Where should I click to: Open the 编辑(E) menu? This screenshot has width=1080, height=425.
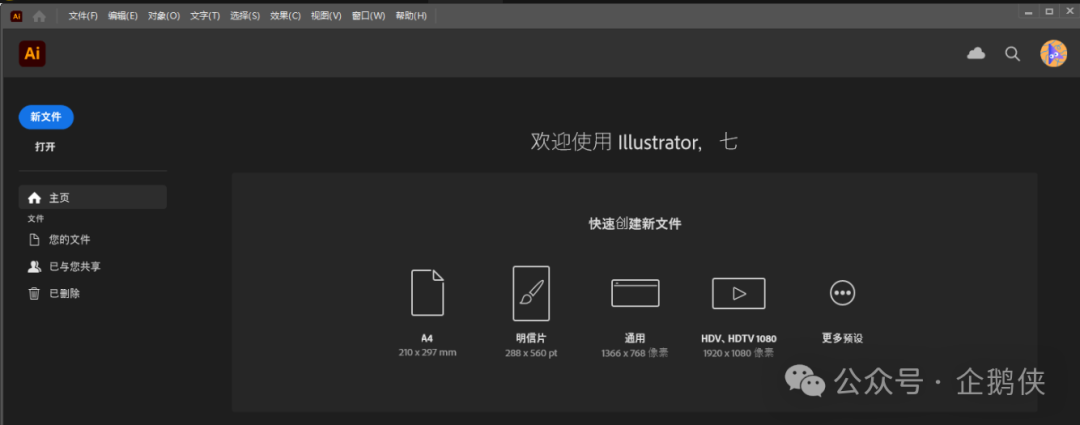click(x=123, y=16)
